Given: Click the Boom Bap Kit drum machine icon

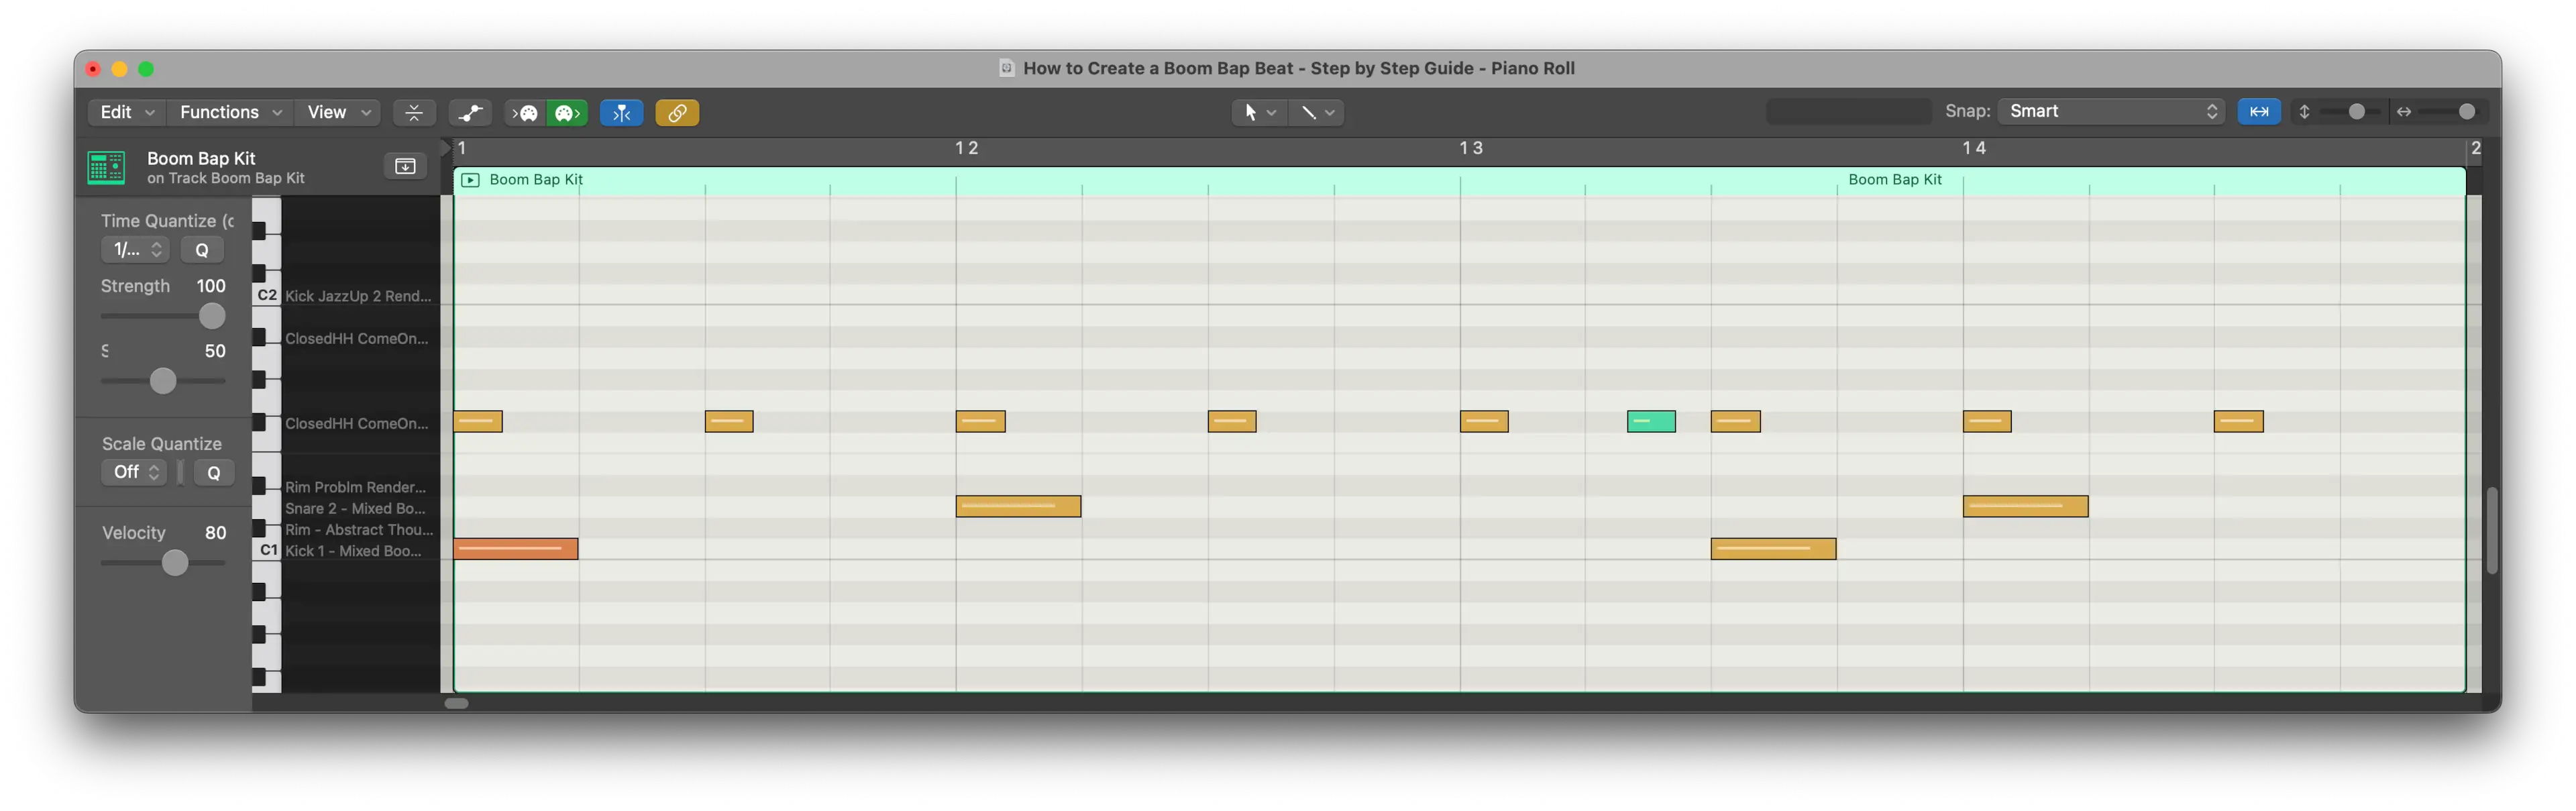Looking at the screenshot, I should (x=106, y=168).
